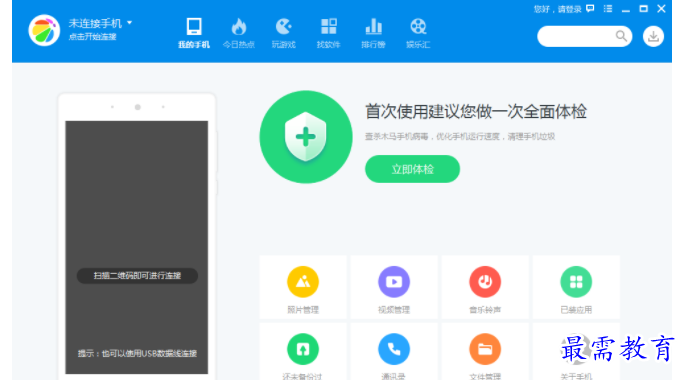Image resolution: width=683 pixels, height=380 pixels.
Task: Open 视频管理 video manager
Action: point(394,288)
